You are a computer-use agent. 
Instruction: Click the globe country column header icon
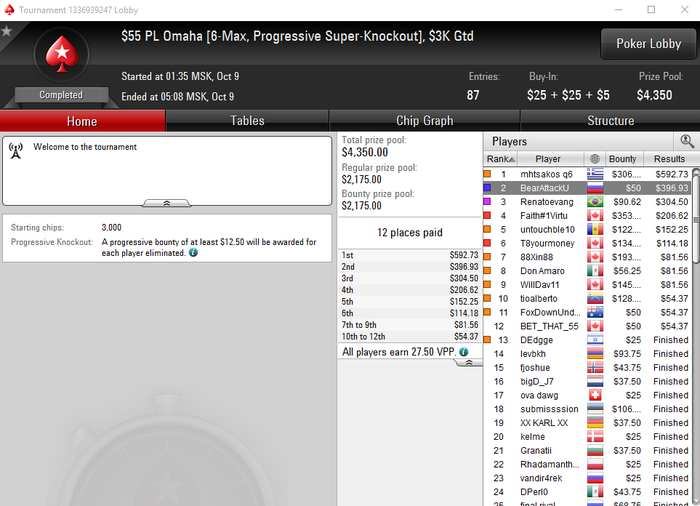point(595,159)
